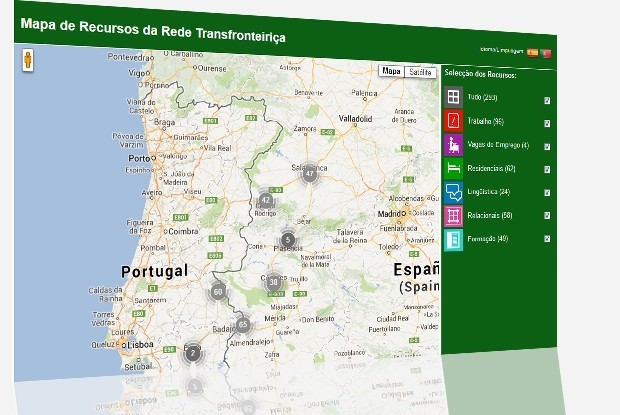
Task: Switch to the Satélite map view
Action: pos(421,73)
